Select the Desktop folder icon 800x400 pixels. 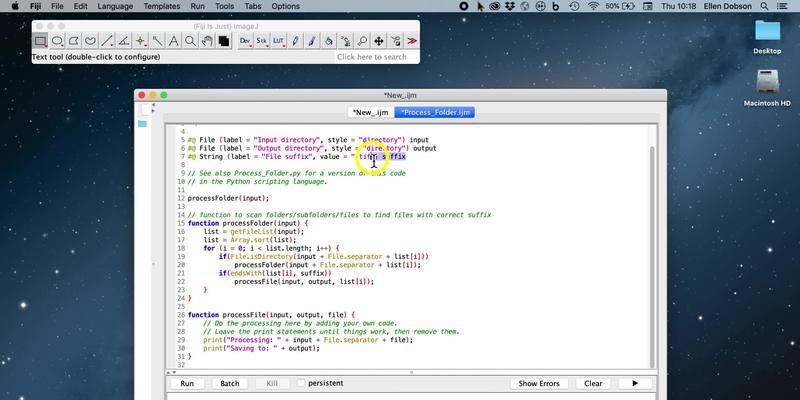click(767, 31)
